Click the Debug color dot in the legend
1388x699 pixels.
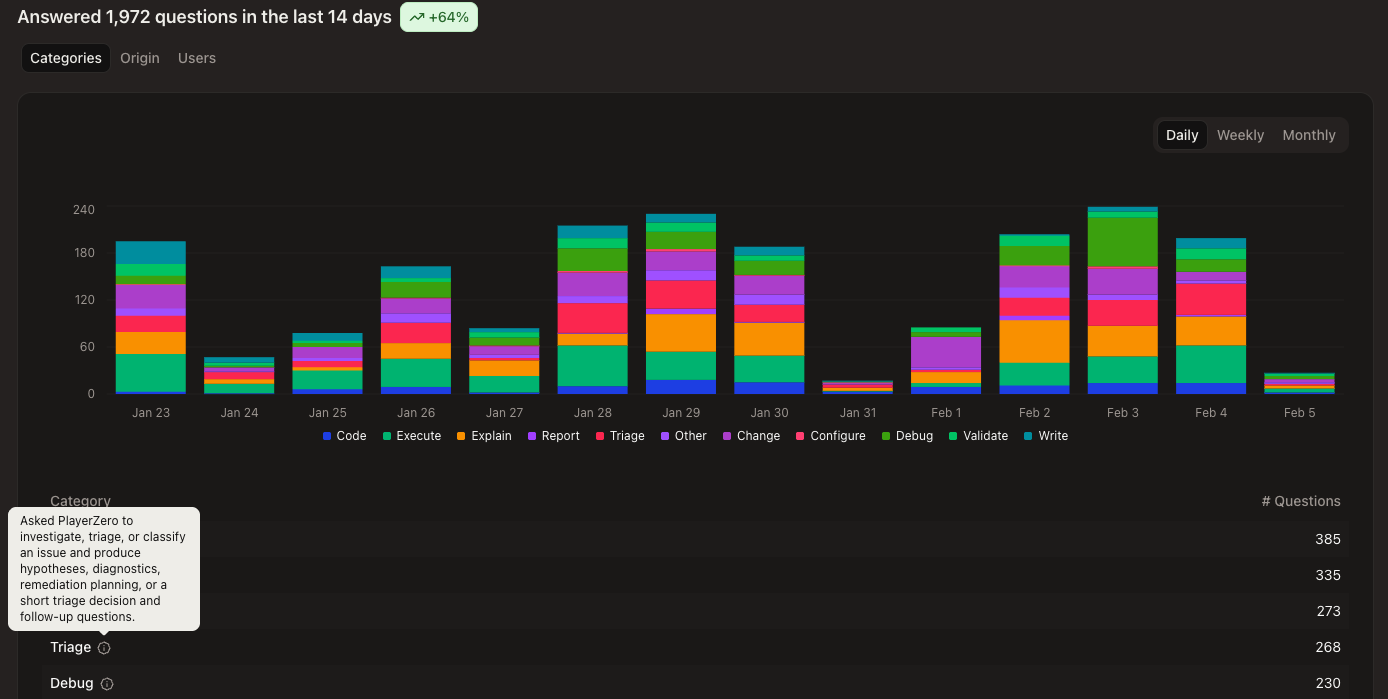pos(887,435)
